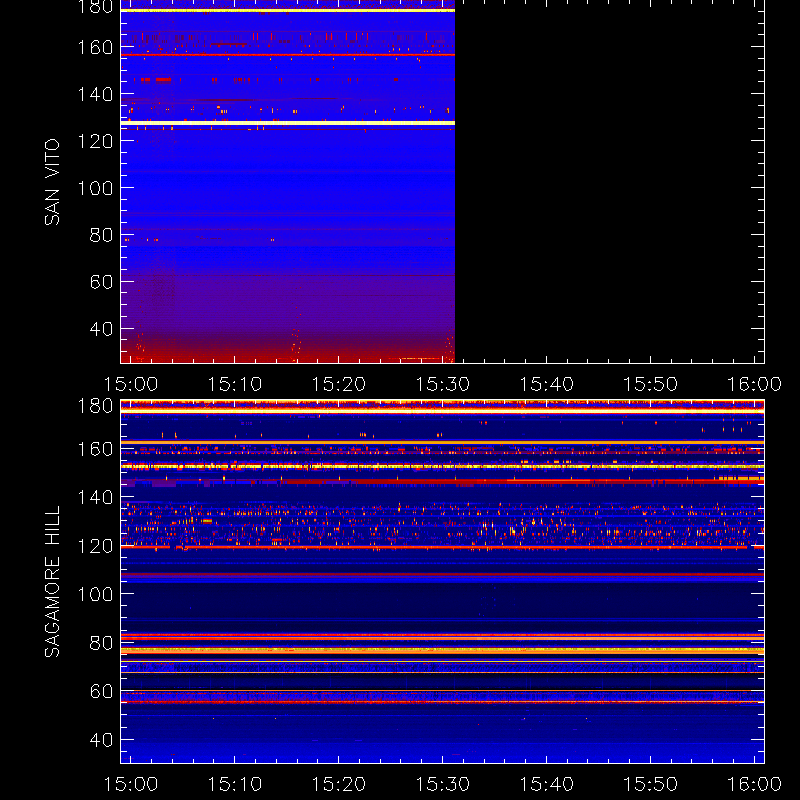This screenshot has height=800, width=800.
Task: Click 15:00 time label below Sagamore Hill plot
Action: [131, 784]
